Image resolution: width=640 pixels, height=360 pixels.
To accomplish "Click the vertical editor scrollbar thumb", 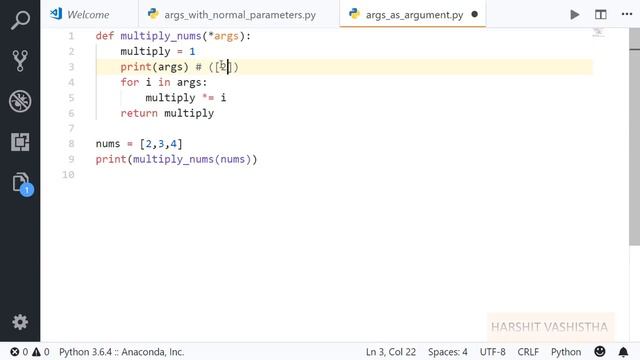I will pyautogui.click(x=634, y=137).
